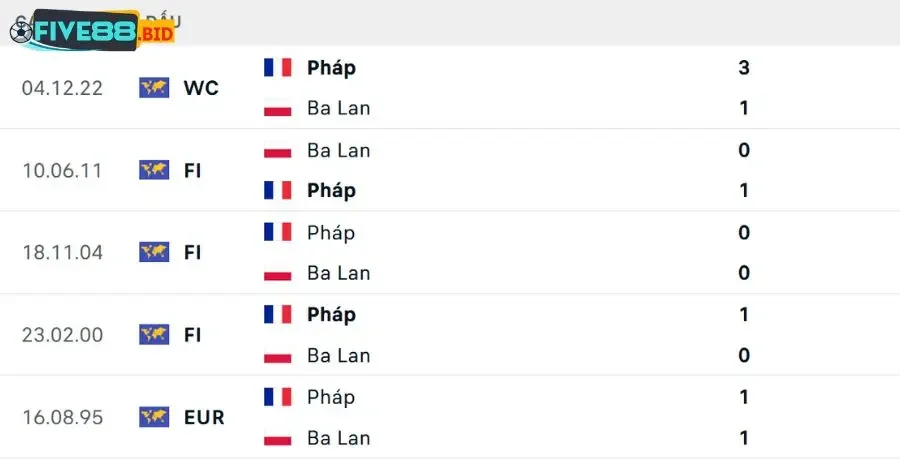
Task: Click the competition icon for the 23.02.00 match
Action: pos(154,334)
